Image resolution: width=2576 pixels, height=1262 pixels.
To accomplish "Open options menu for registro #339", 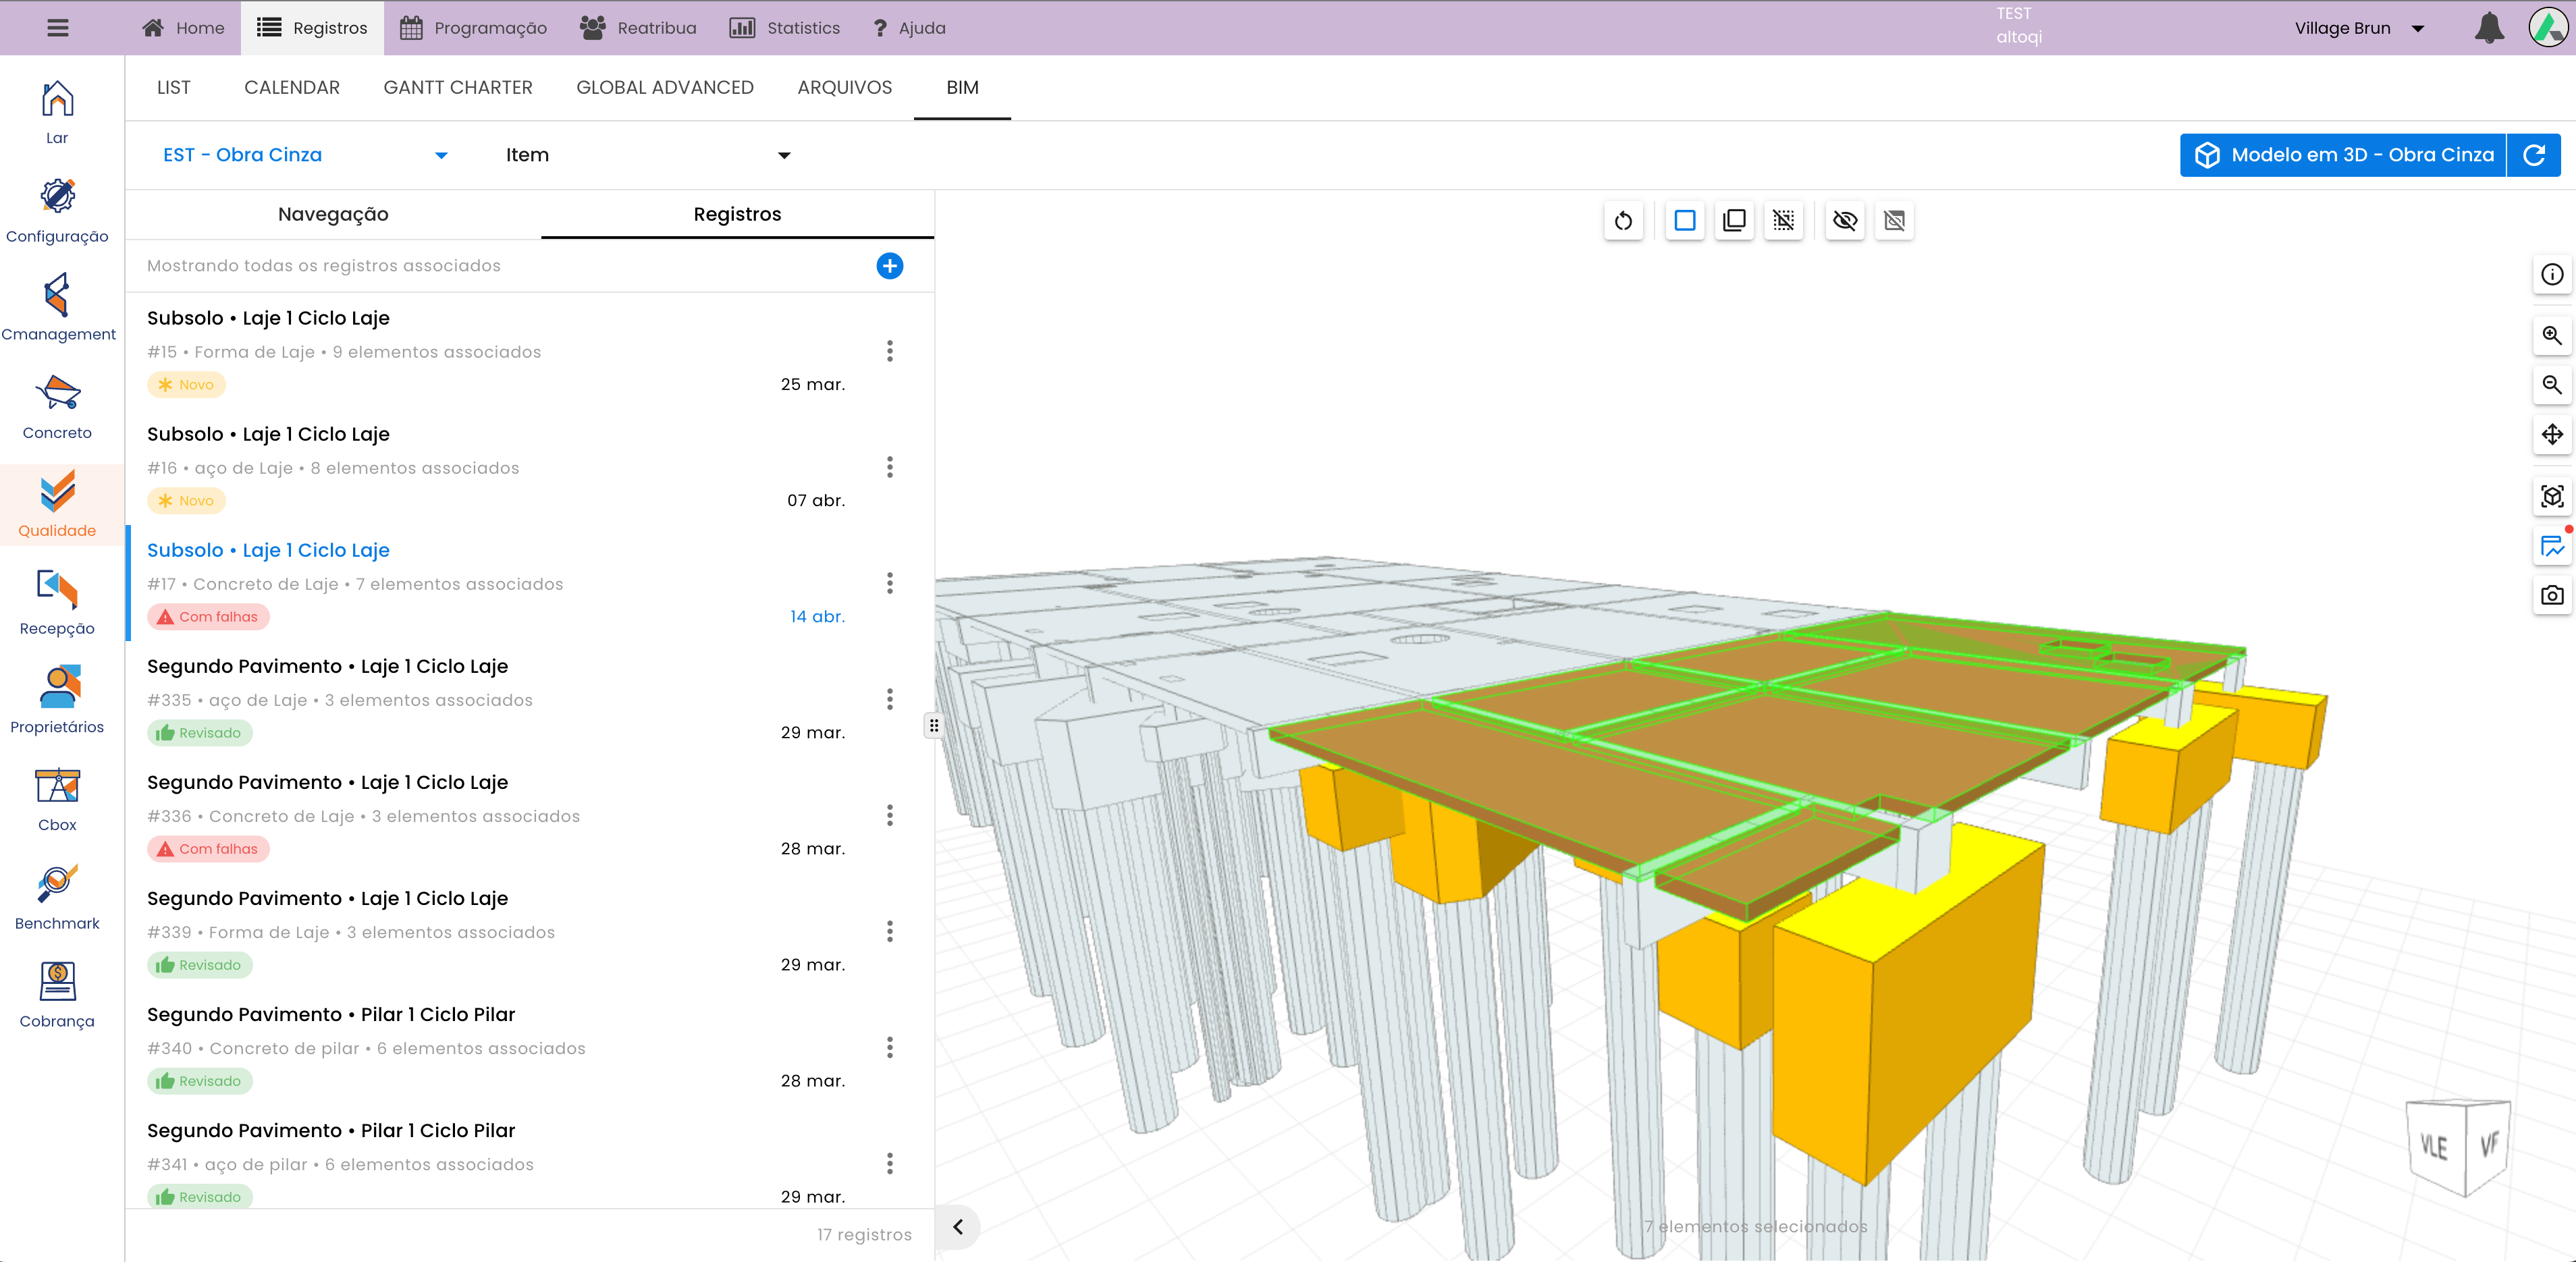I will pos(889,931).
